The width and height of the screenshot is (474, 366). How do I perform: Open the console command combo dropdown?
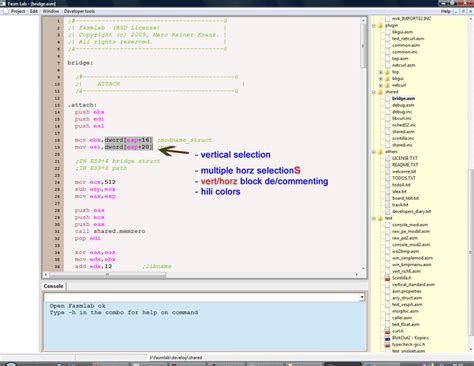point(362,297)
